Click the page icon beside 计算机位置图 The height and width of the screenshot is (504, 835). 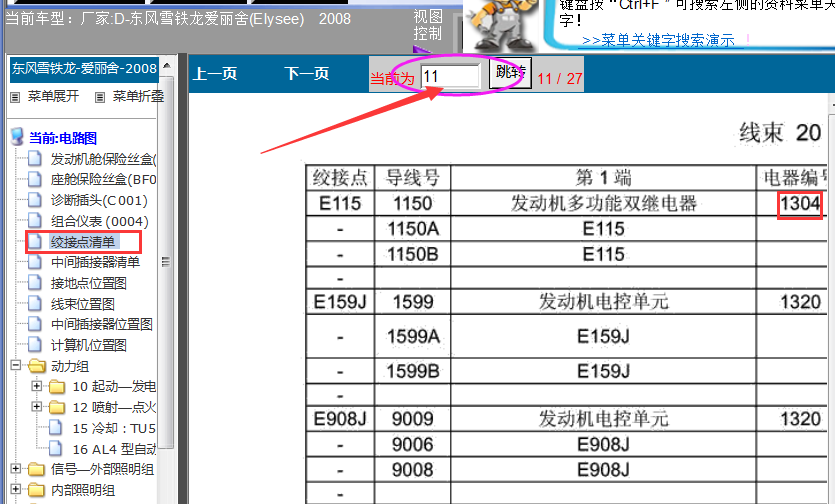click(x=35, y=345)
